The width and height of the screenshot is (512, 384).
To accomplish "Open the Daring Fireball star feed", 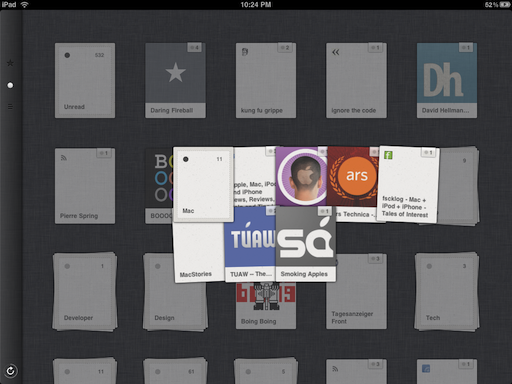I will coord(175,80).
